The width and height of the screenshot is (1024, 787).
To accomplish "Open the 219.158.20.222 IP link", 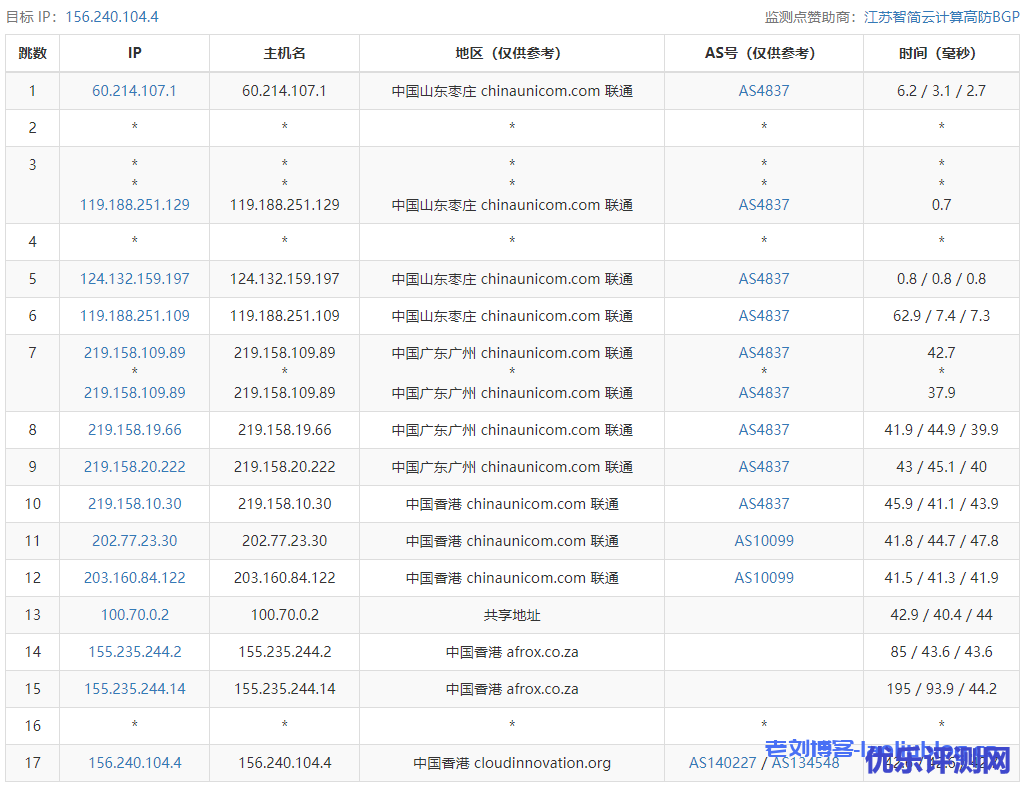I will (x=134, y=467).
